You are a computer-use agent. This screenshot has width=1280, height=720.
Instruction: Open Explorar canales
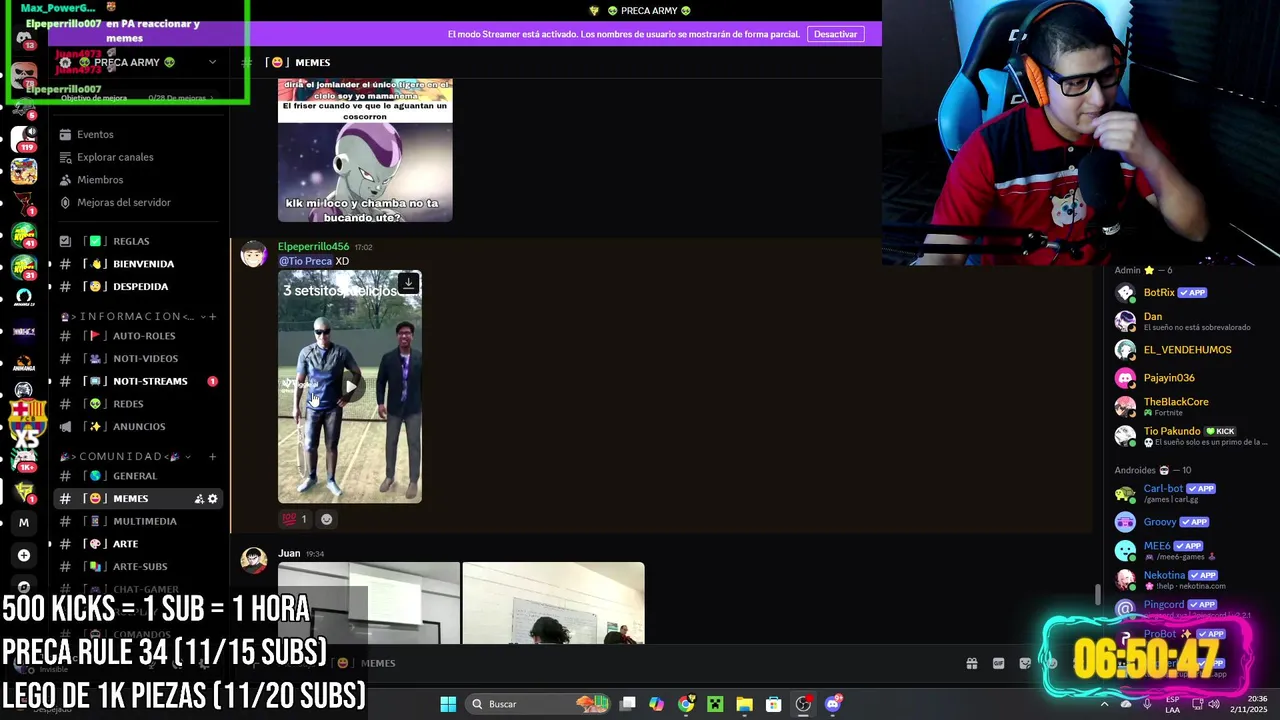click(115, 157)
